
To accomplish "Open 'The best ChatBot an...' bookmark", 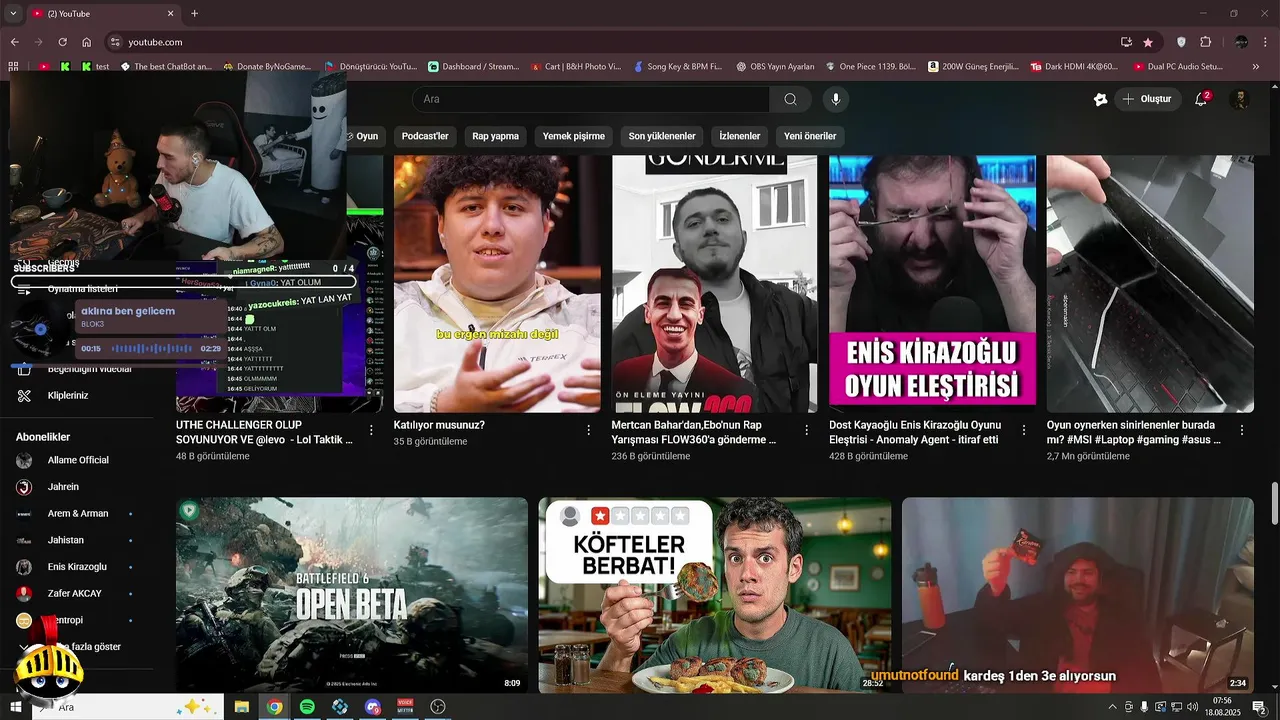I will [x=166, y=66].
